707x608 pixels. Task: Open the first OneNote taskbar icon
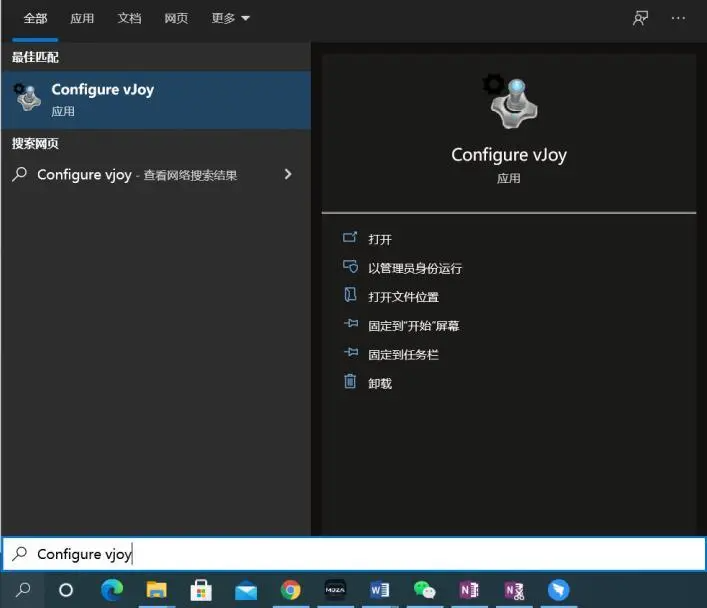coord(469,590)
